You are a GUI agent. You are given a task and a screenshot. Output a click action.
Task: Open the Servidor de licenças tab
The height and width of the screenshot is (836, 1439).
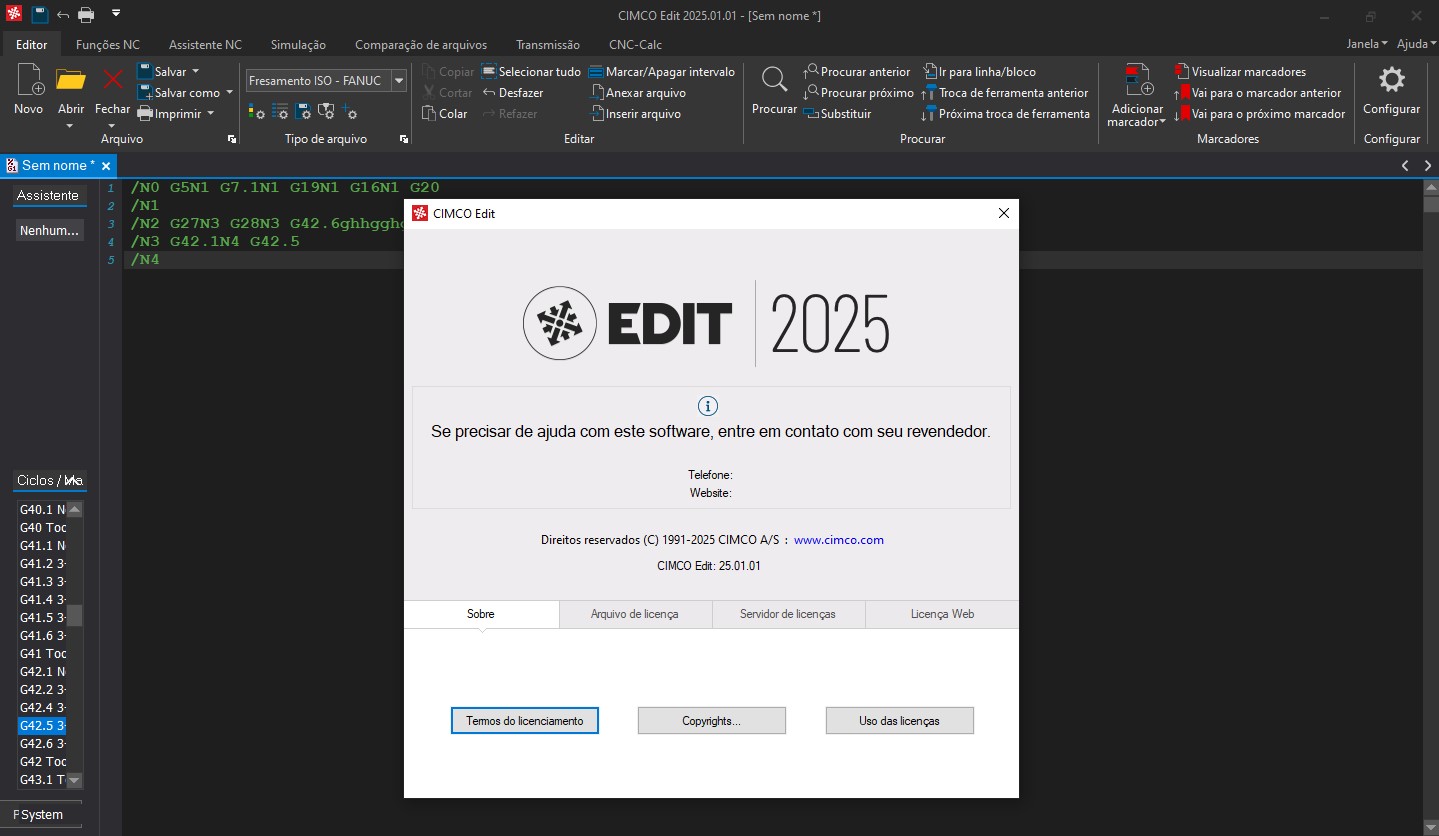[x=788, y=614]
